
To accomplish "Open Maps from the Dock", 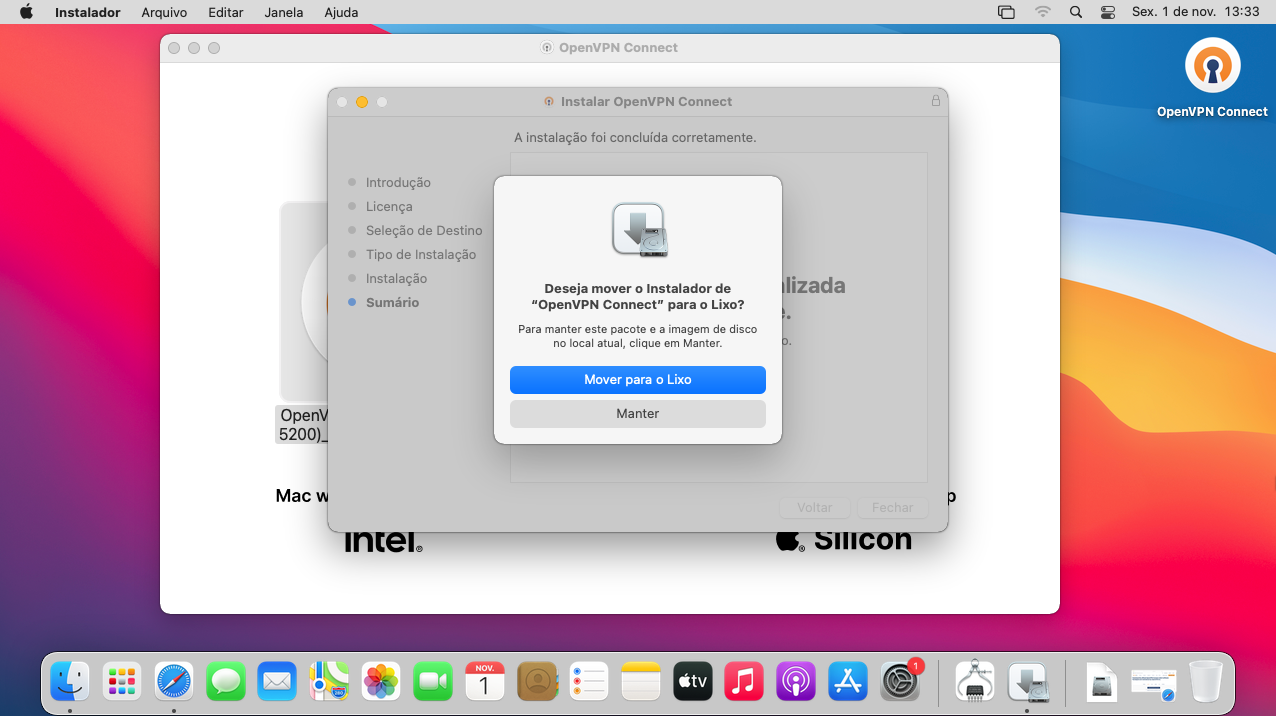I will click(x=329, y=682).
